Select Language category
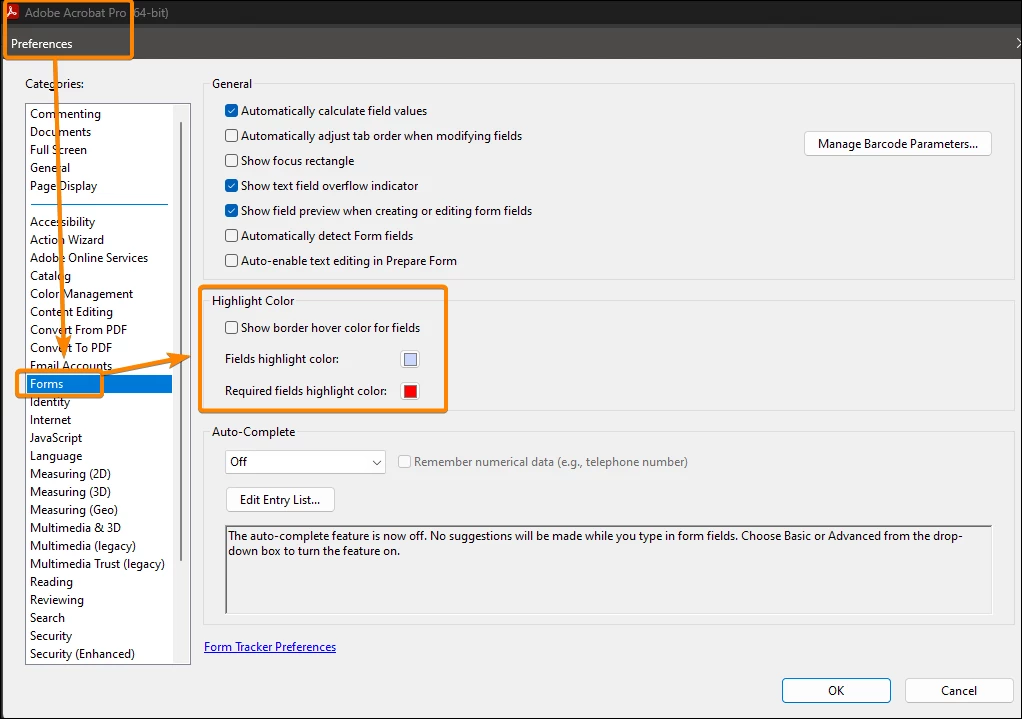The width and height of the screenshot is (1022, 719). [56, 456]
